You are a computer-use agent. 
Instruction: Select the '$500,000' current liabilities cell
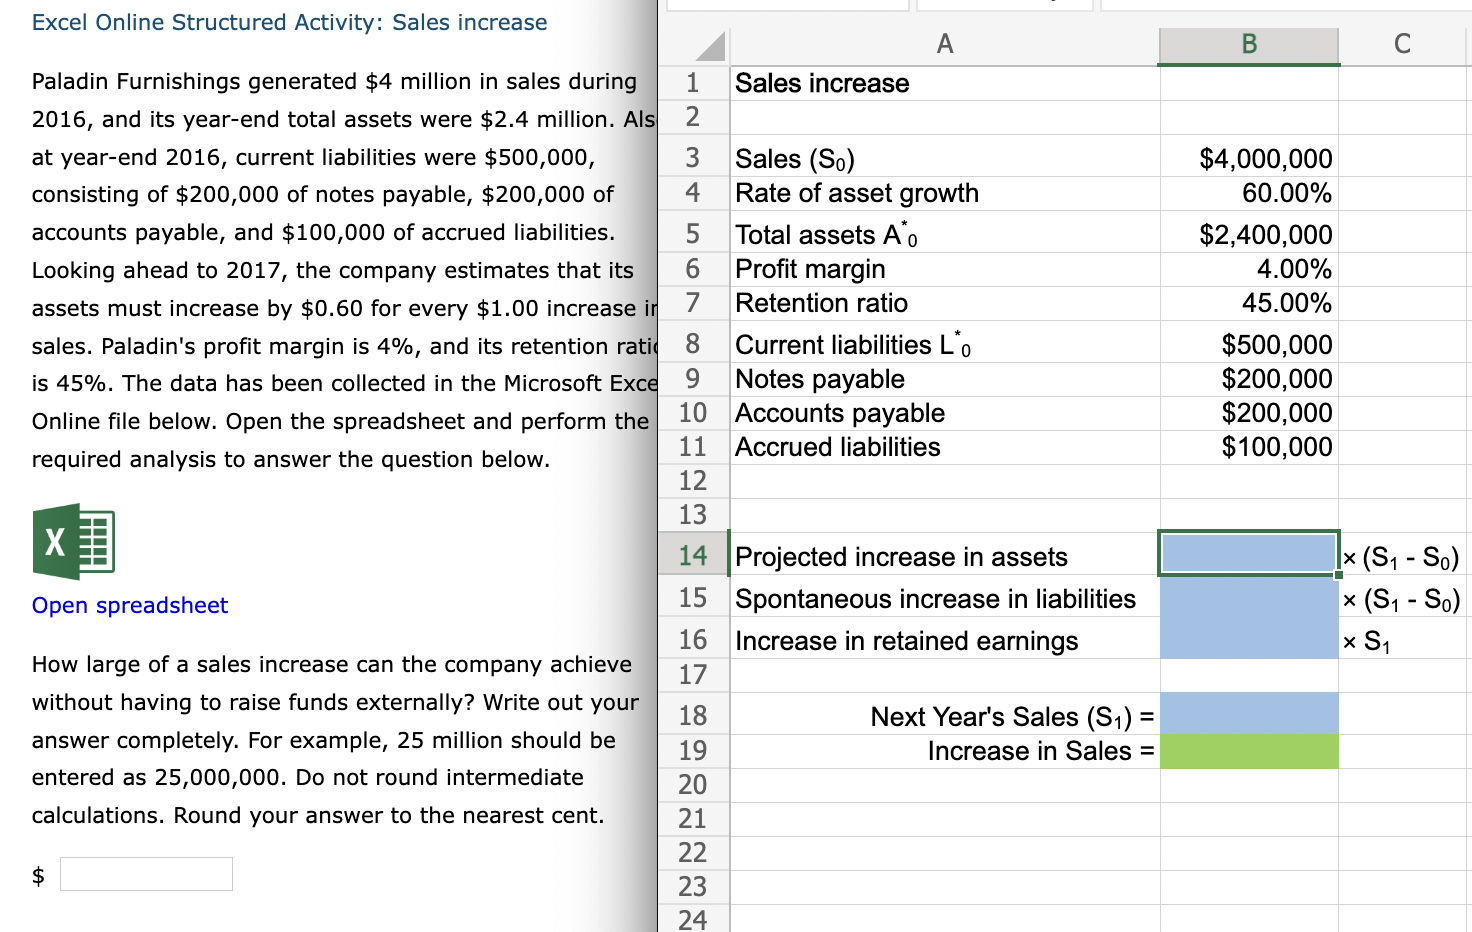coord(1249,344)
